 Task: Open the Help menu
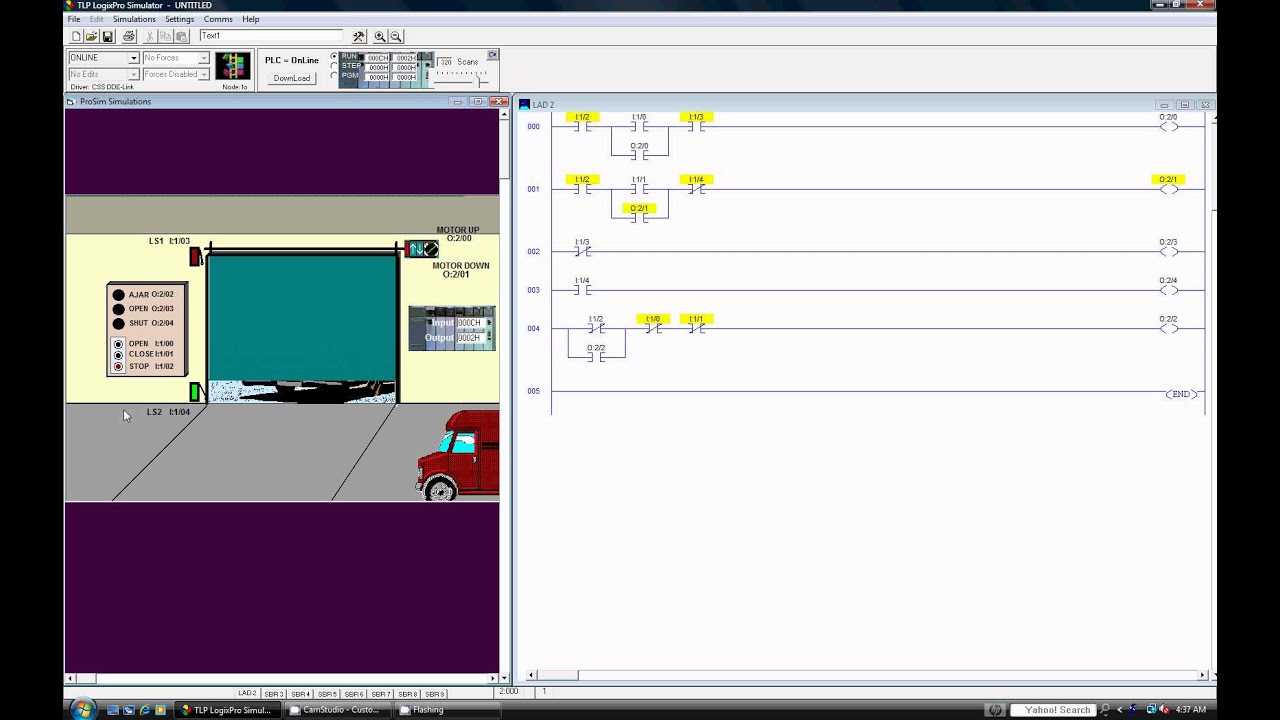[x=251, y=19]
